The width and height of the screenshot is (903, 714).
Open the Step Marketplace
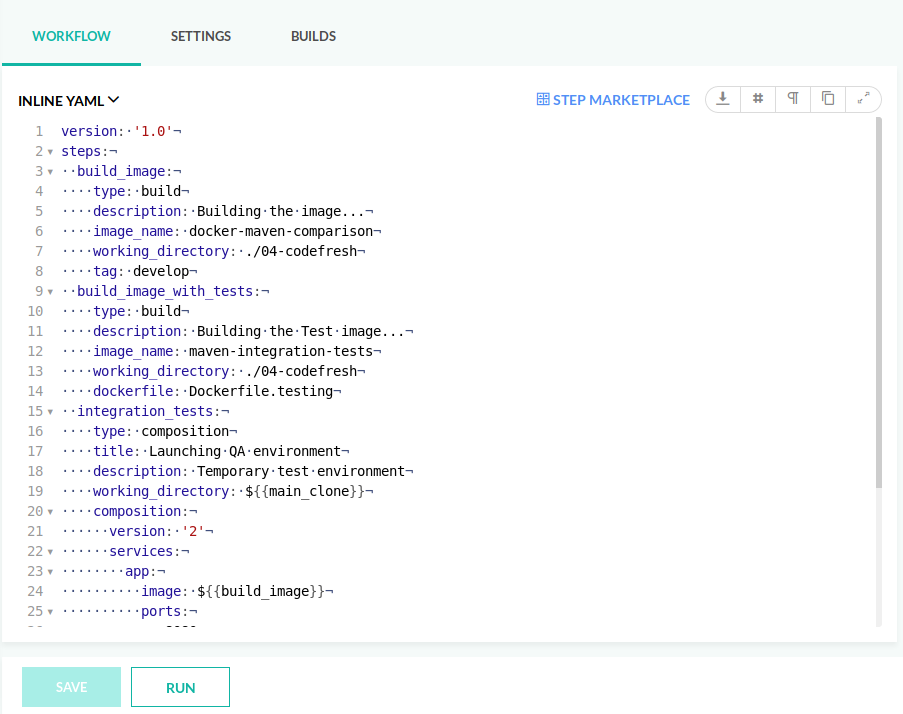(613, 99)
